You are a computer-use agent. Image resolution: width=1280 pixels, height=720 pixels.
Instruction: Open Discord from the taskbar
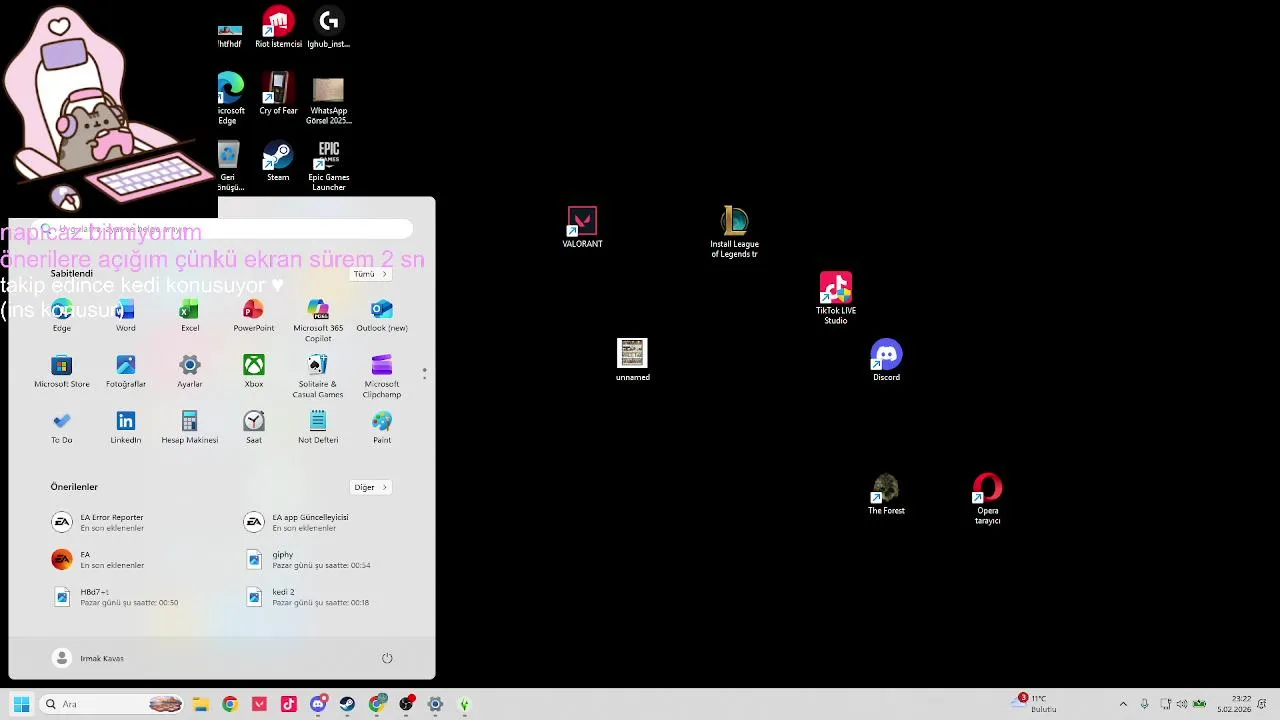pos(318,704)
